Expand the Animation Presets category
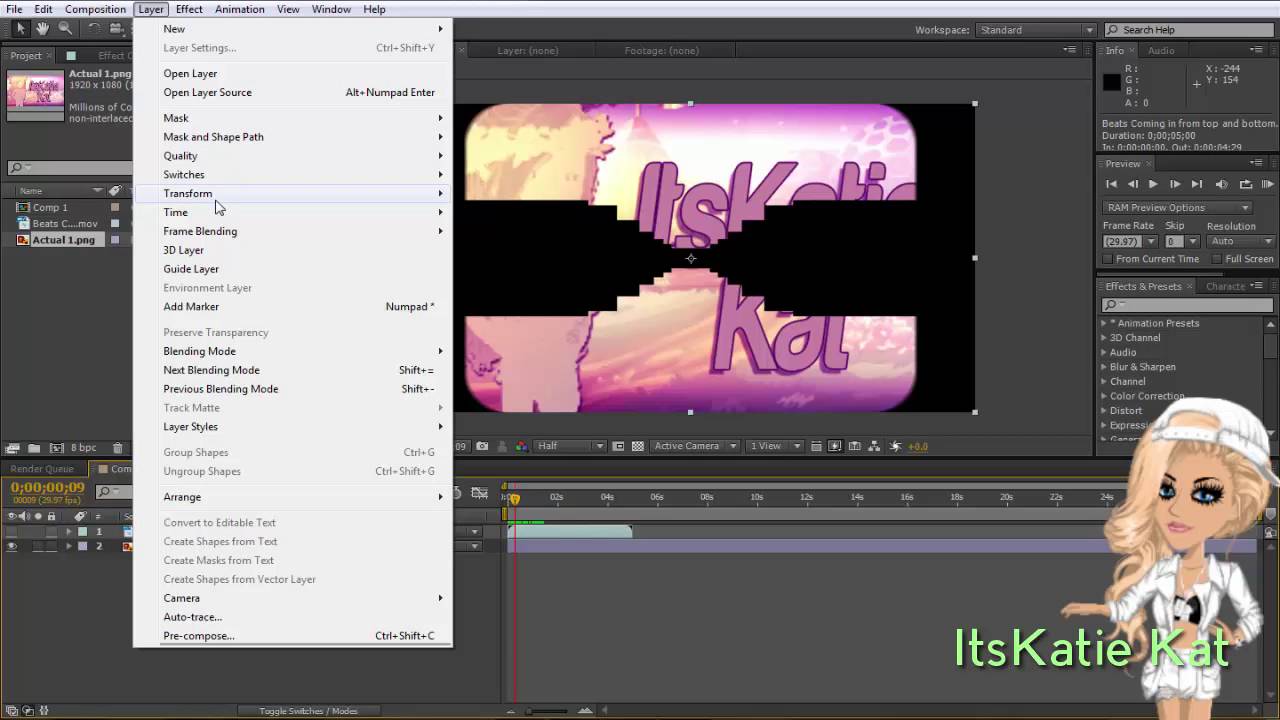Screen dimensions: 1280x720 pos(1105,323)
